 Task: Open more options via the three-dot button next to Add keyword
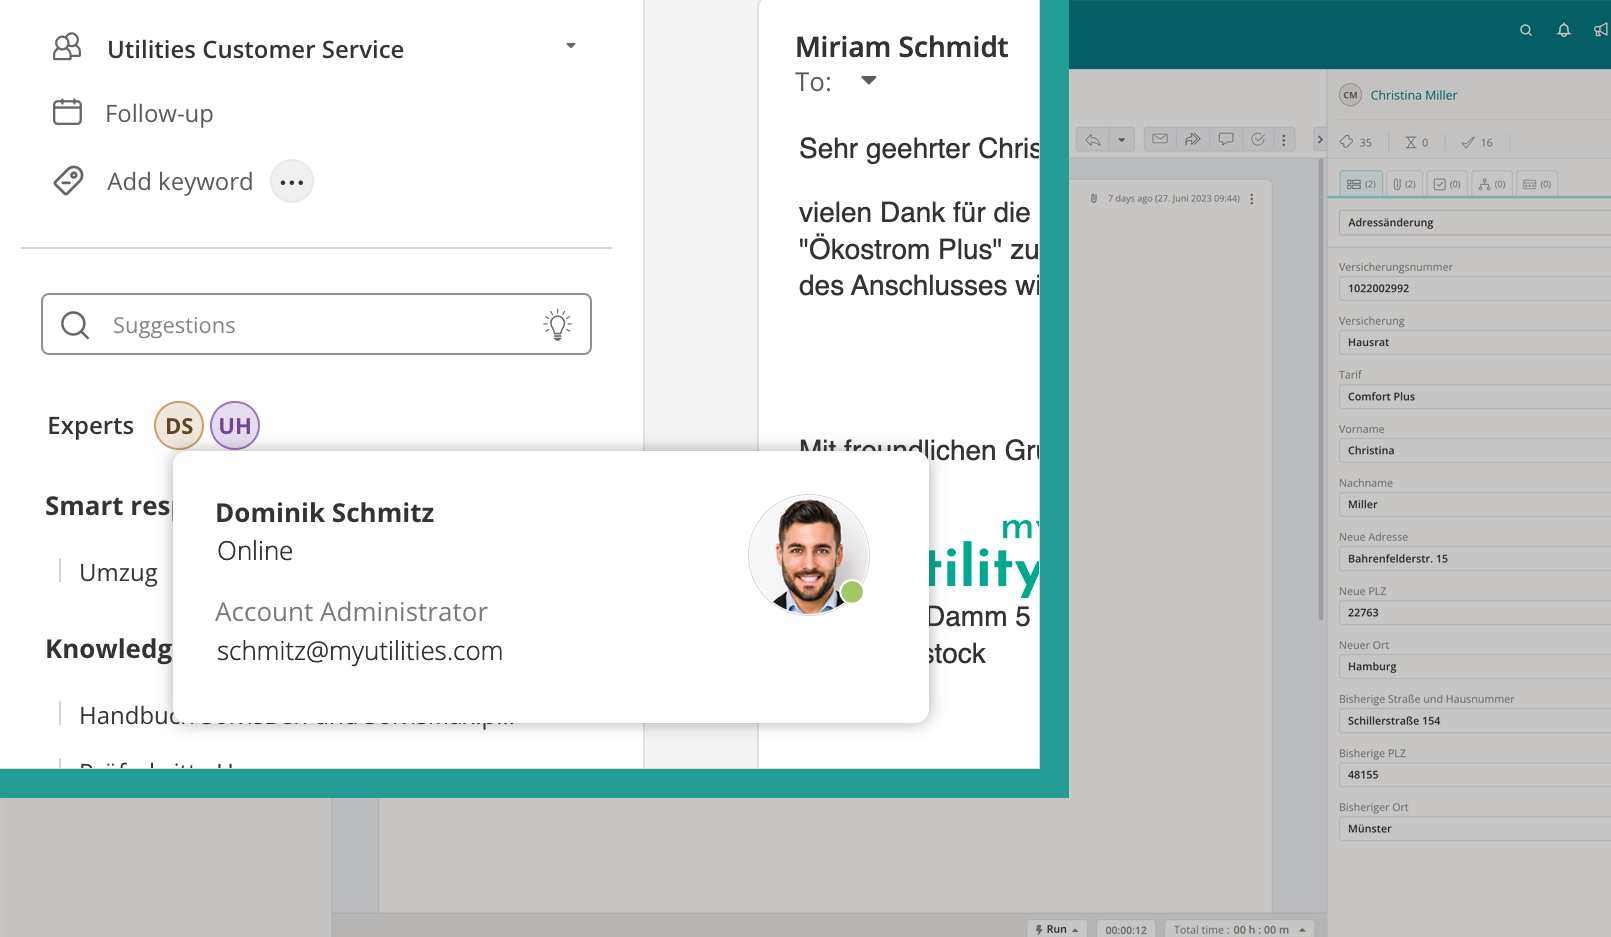click(291, 181)
